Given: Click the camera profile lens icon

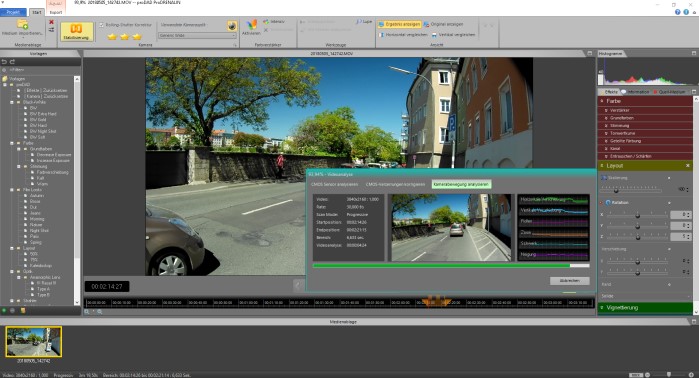Looking at the screenshot, I should (x=232, y=26).
